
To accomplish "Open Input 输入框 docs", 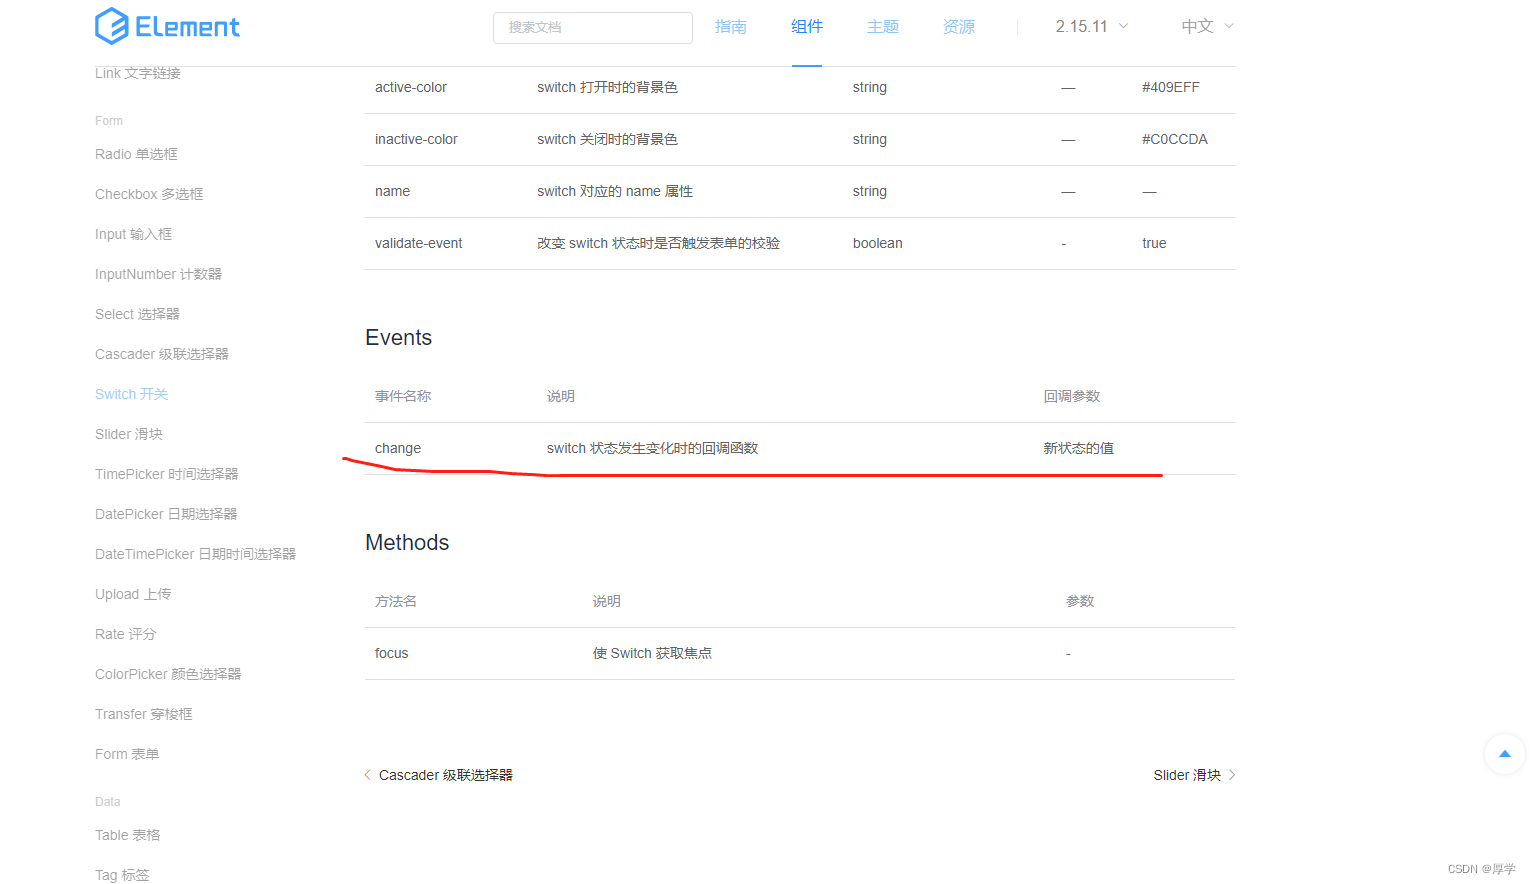I will [133, 234].
